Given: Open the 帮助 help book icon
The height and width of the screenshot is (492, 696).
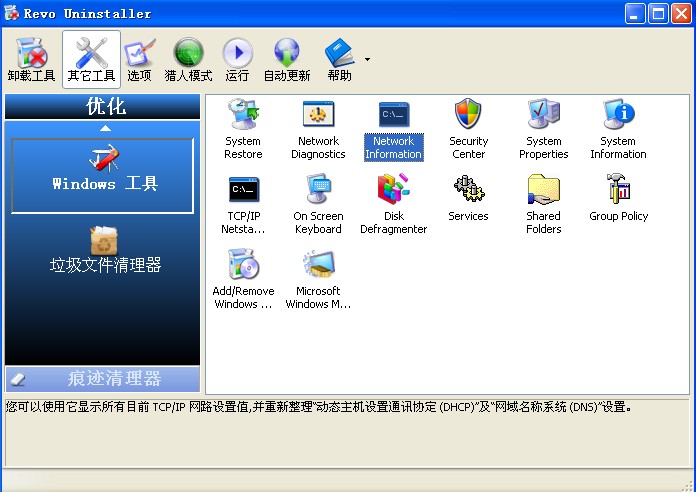Looking at the screenshot, I should point(340,60).
